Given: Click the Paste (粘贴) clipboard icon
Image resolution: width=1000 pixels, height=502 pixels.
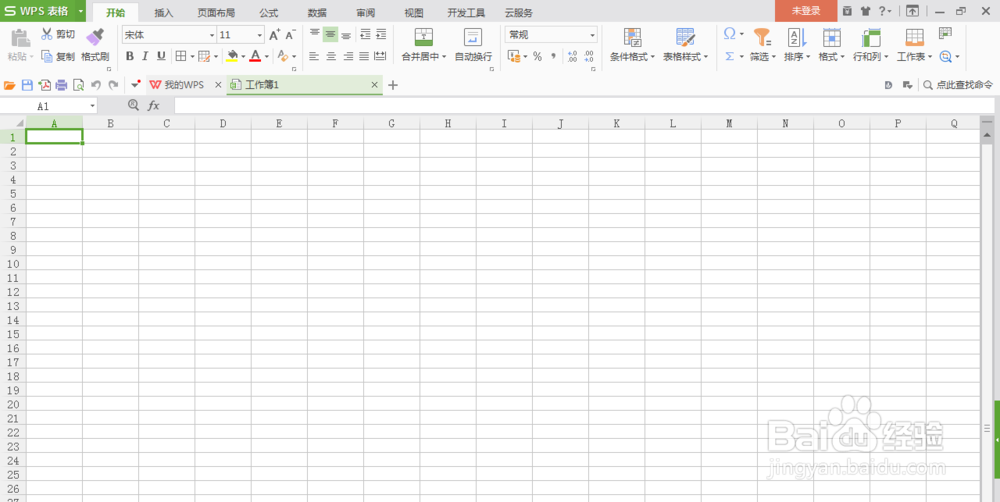Looking at the screenshot, I should (20, 37).
